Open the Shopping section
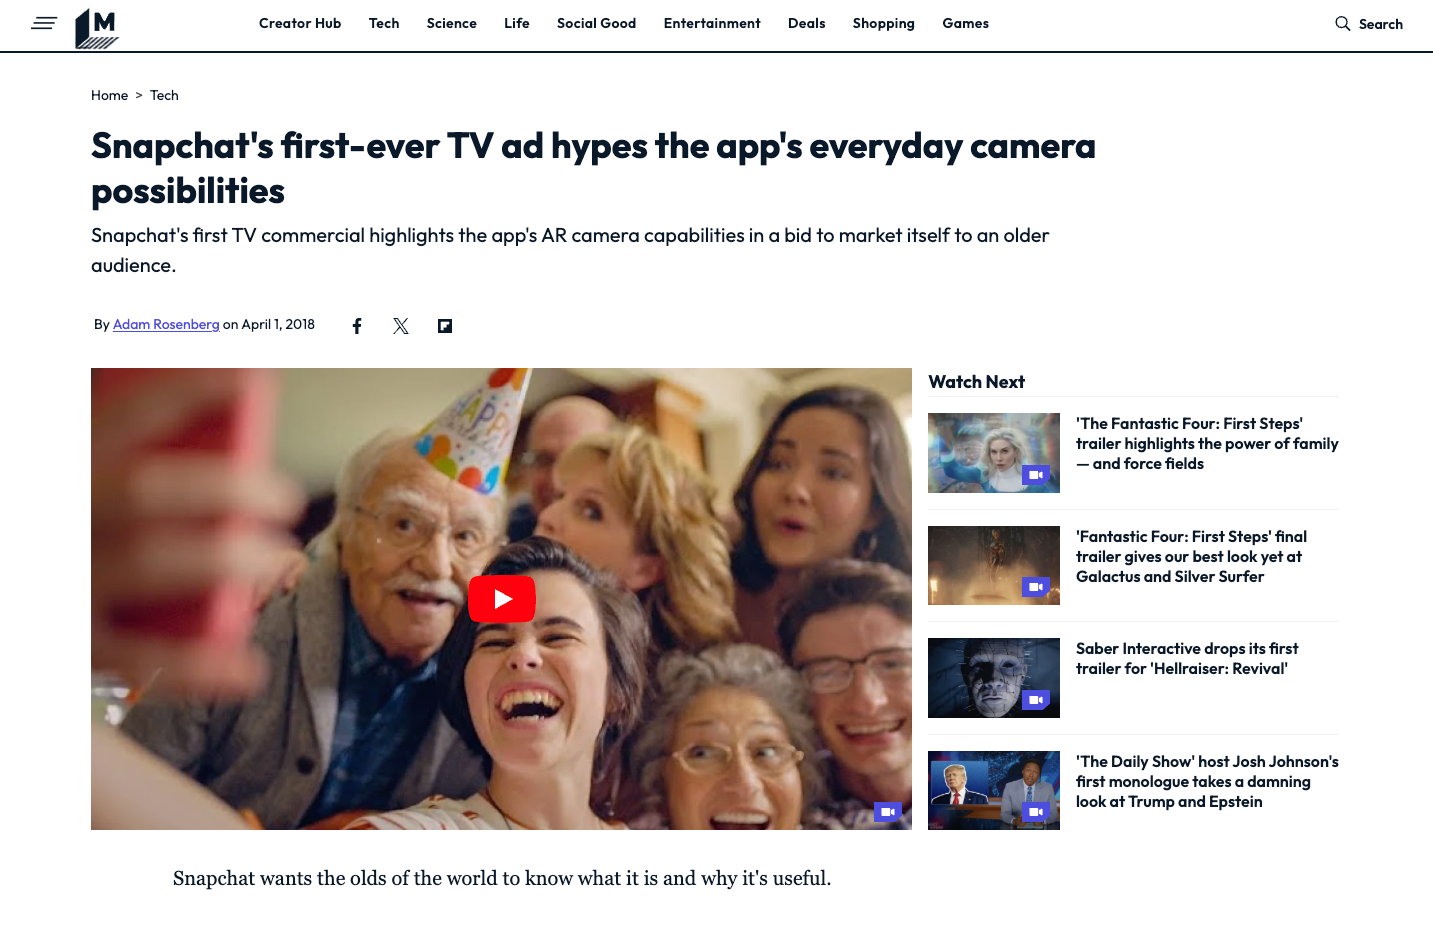 (x=884, y=23)
